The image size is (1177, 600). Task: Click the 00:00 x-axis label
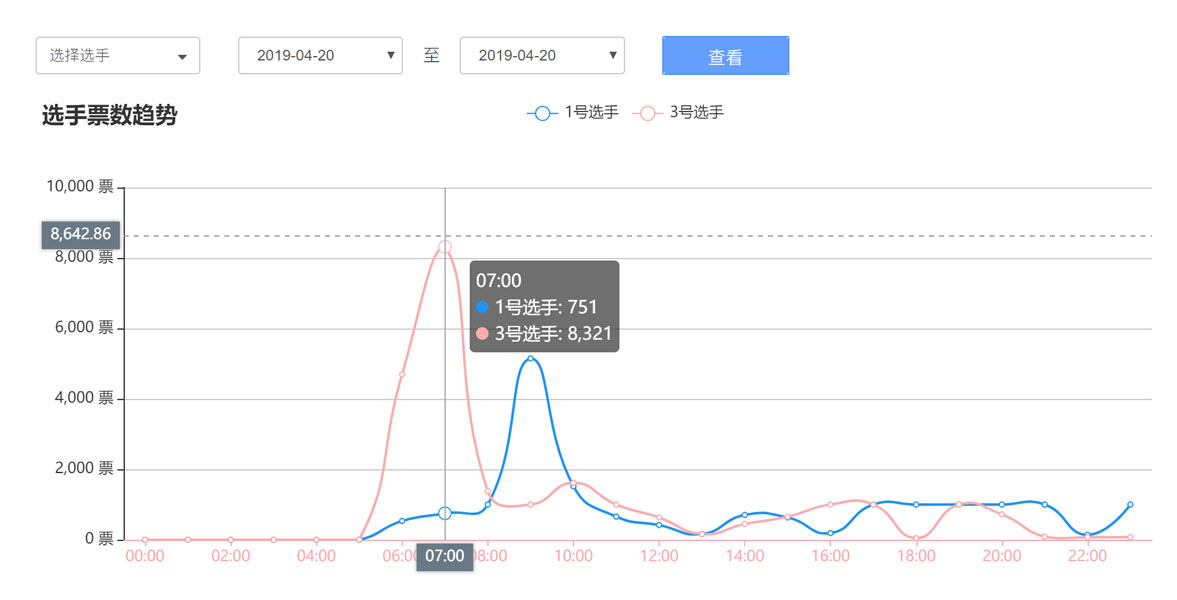pos(145,556)
